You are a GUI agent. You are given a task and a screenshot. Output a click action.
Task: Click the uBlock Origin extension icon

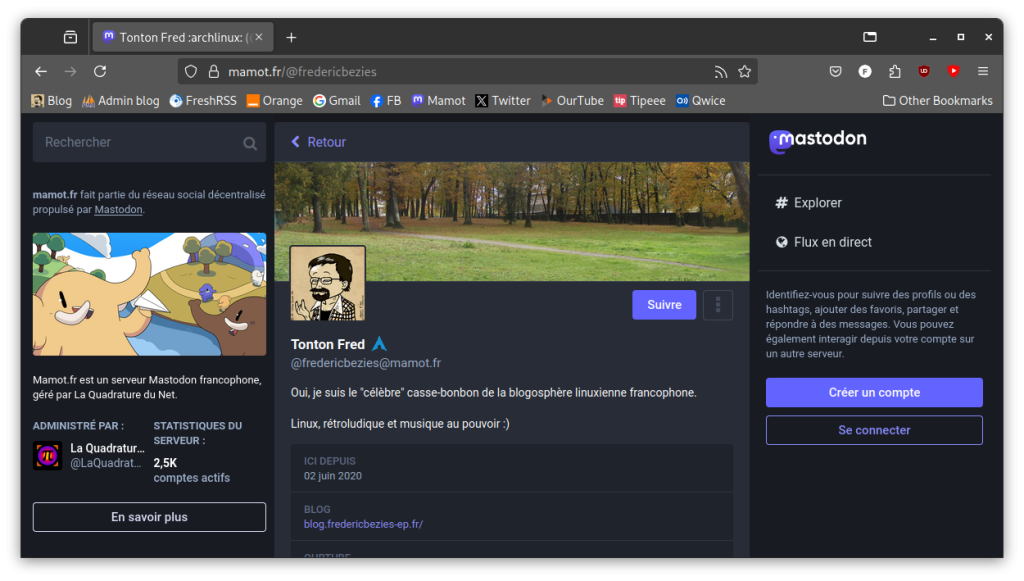pos(923,72)
